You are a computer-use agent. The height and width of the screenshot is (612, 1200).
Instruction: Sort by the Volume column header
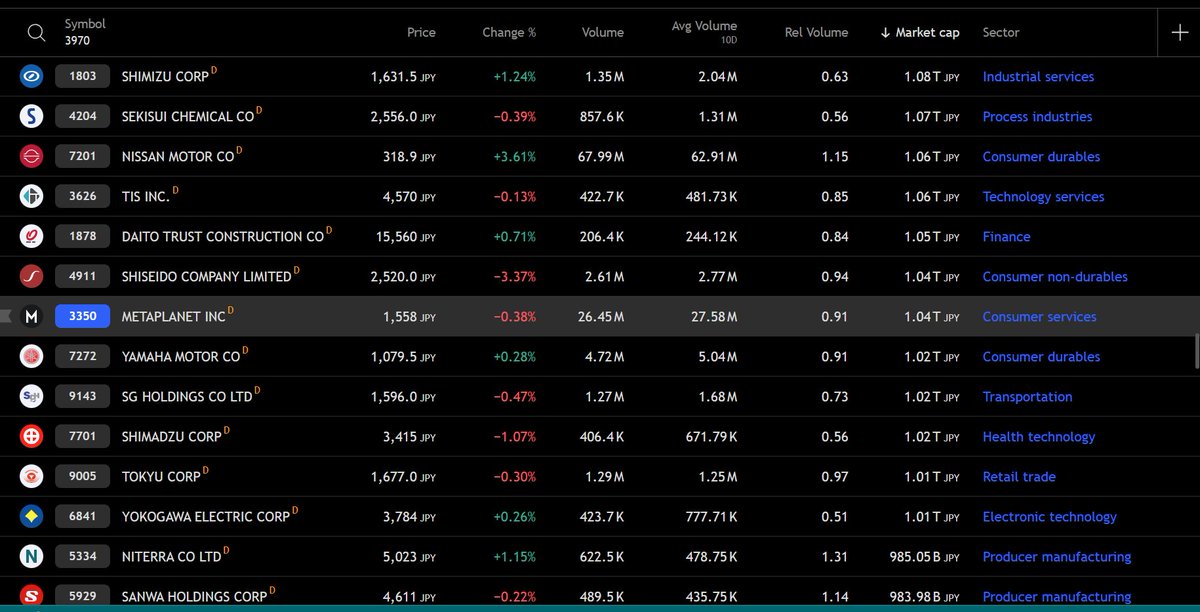(603, 32)
